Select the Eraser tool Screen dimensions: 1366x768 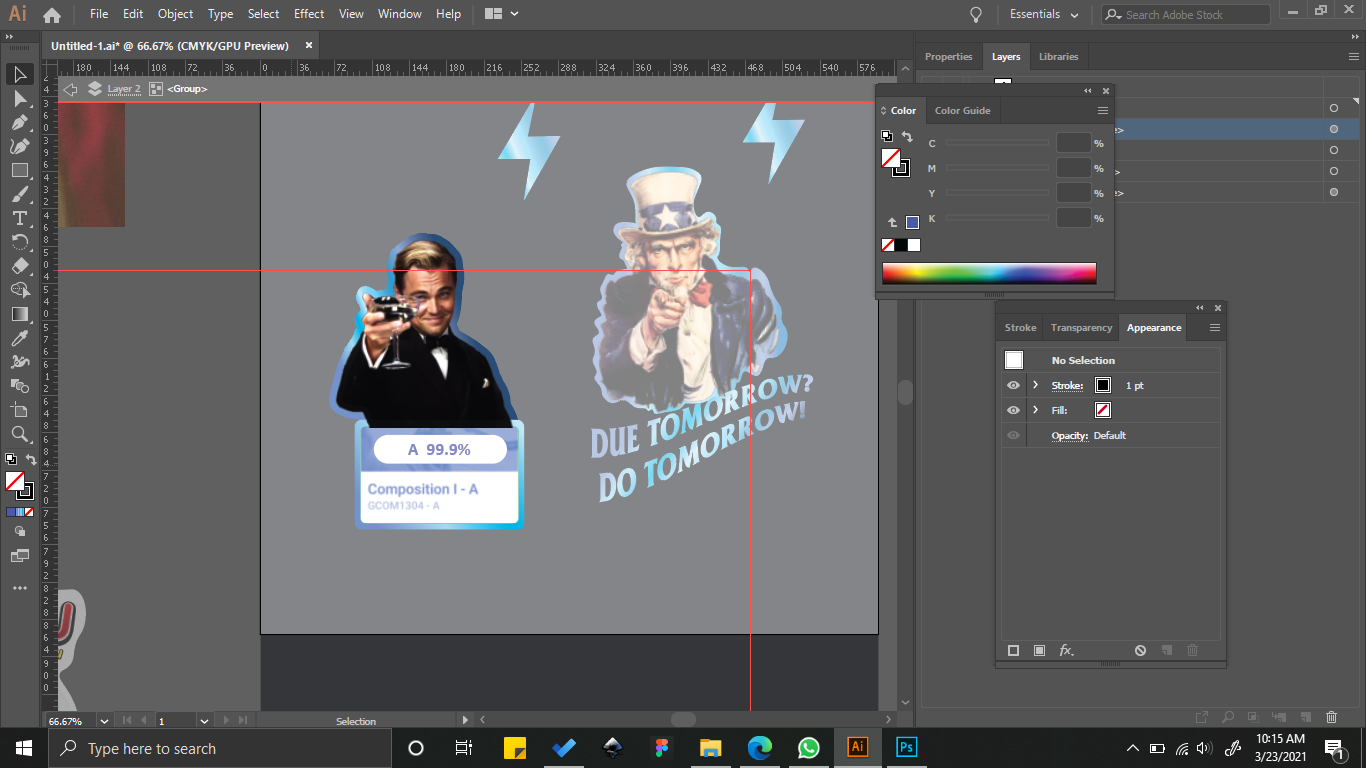(20, 266)
